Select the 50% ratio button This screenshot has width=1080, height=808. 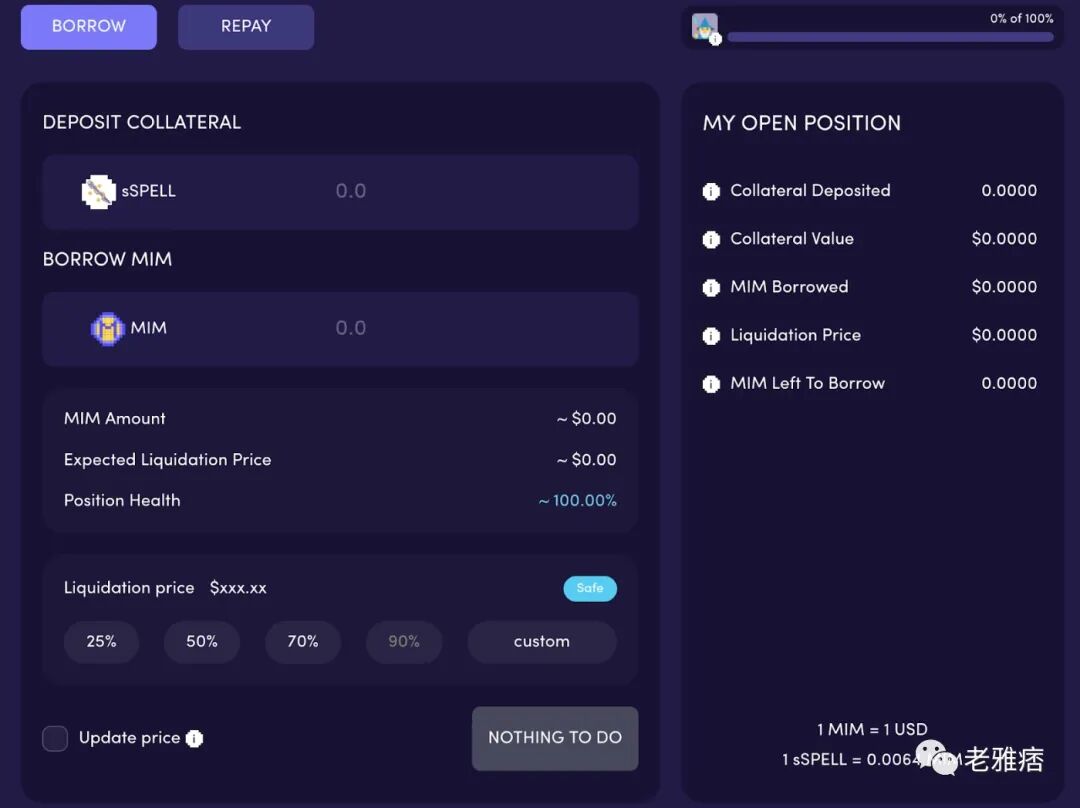(202, 642)
